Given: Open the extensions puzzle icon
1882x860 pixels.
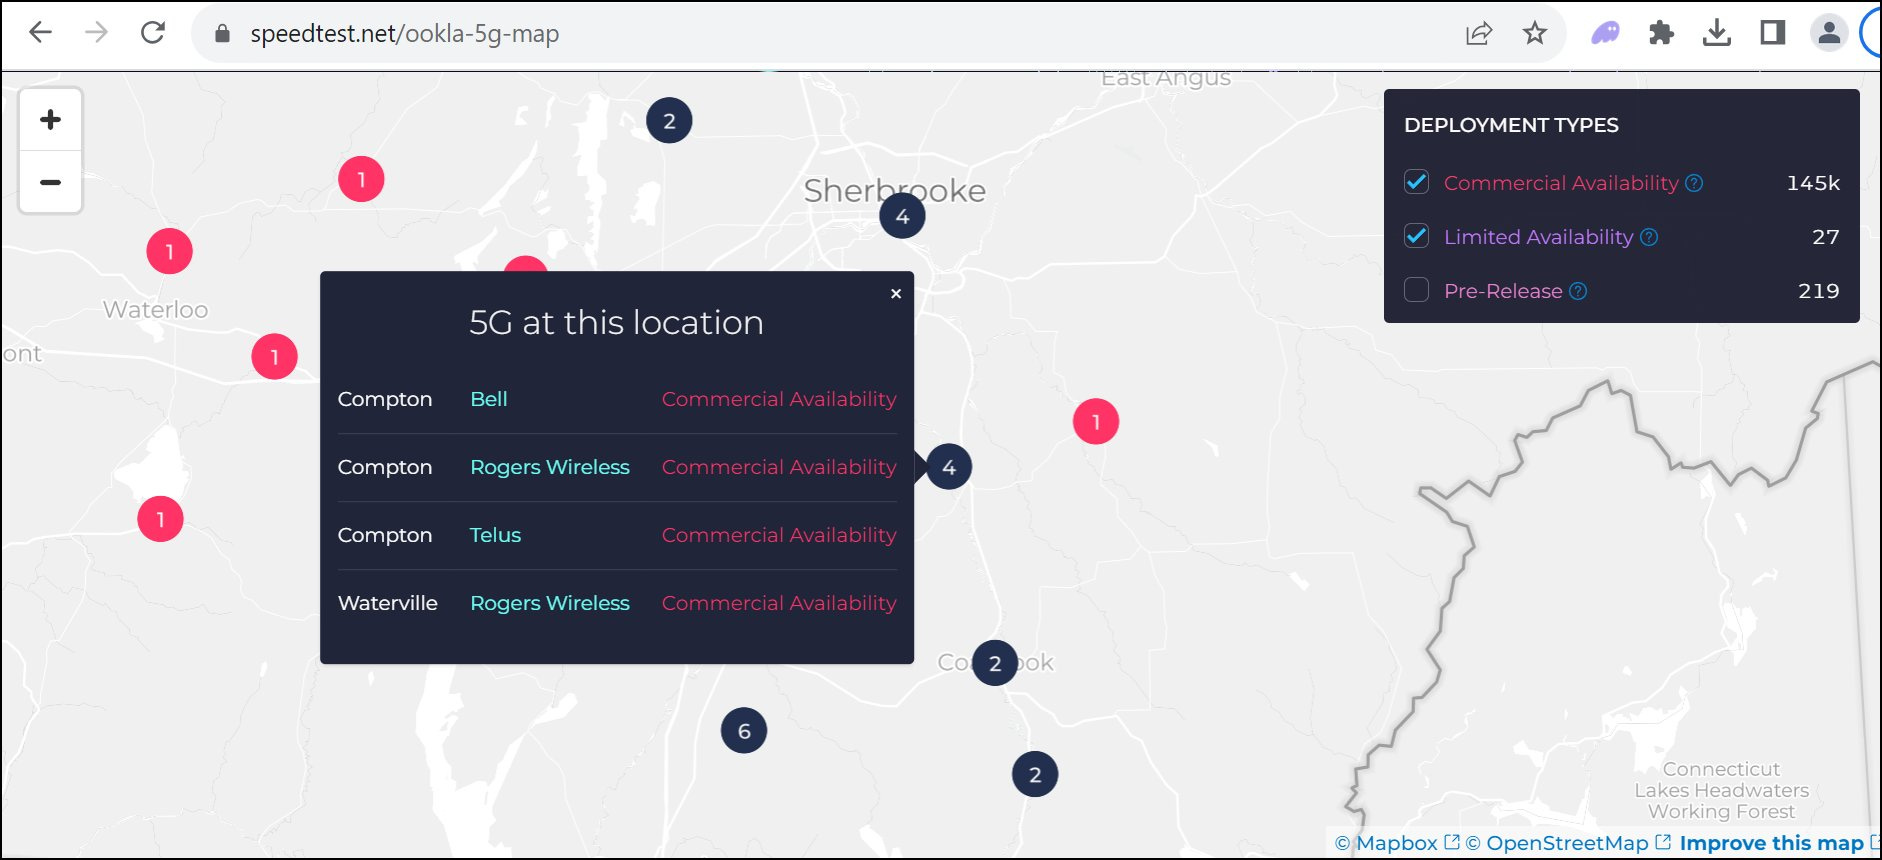Looking at the screenshot, I should [1661, 33].
